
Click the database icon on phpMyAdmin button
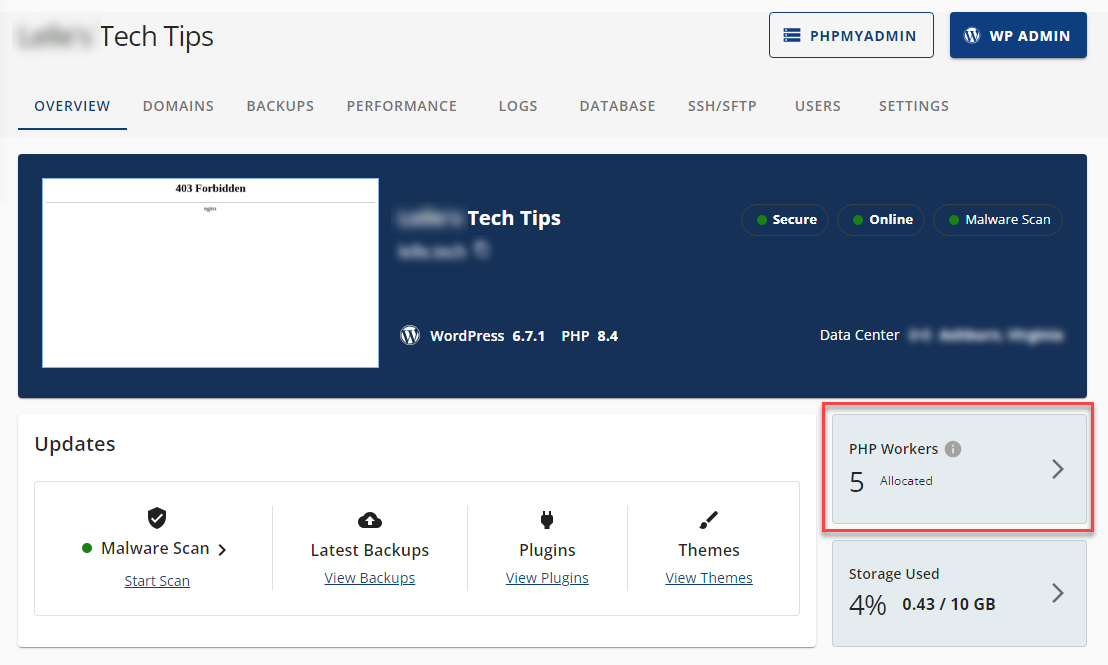[x=792, y=35]
